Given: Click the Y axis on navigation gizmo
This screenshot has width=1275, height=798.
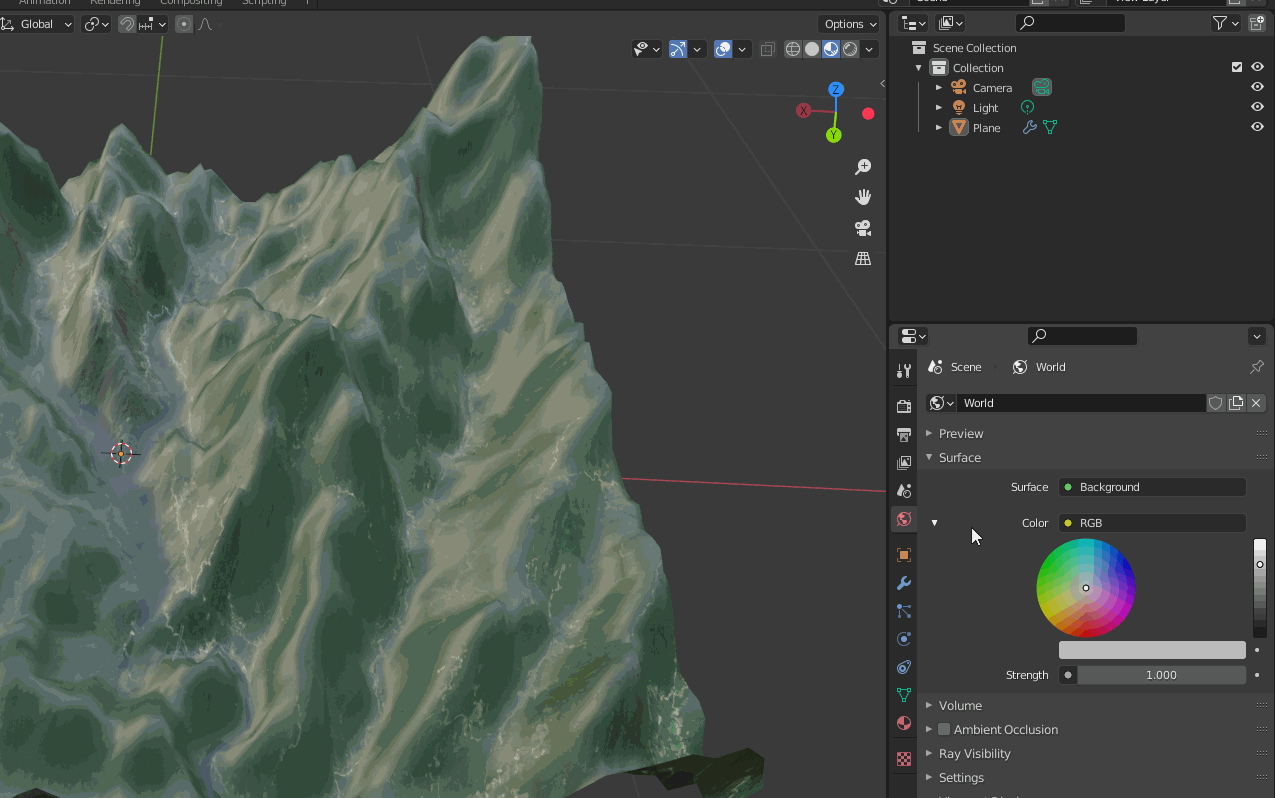Looking at the screenshot, I should 834,135.
